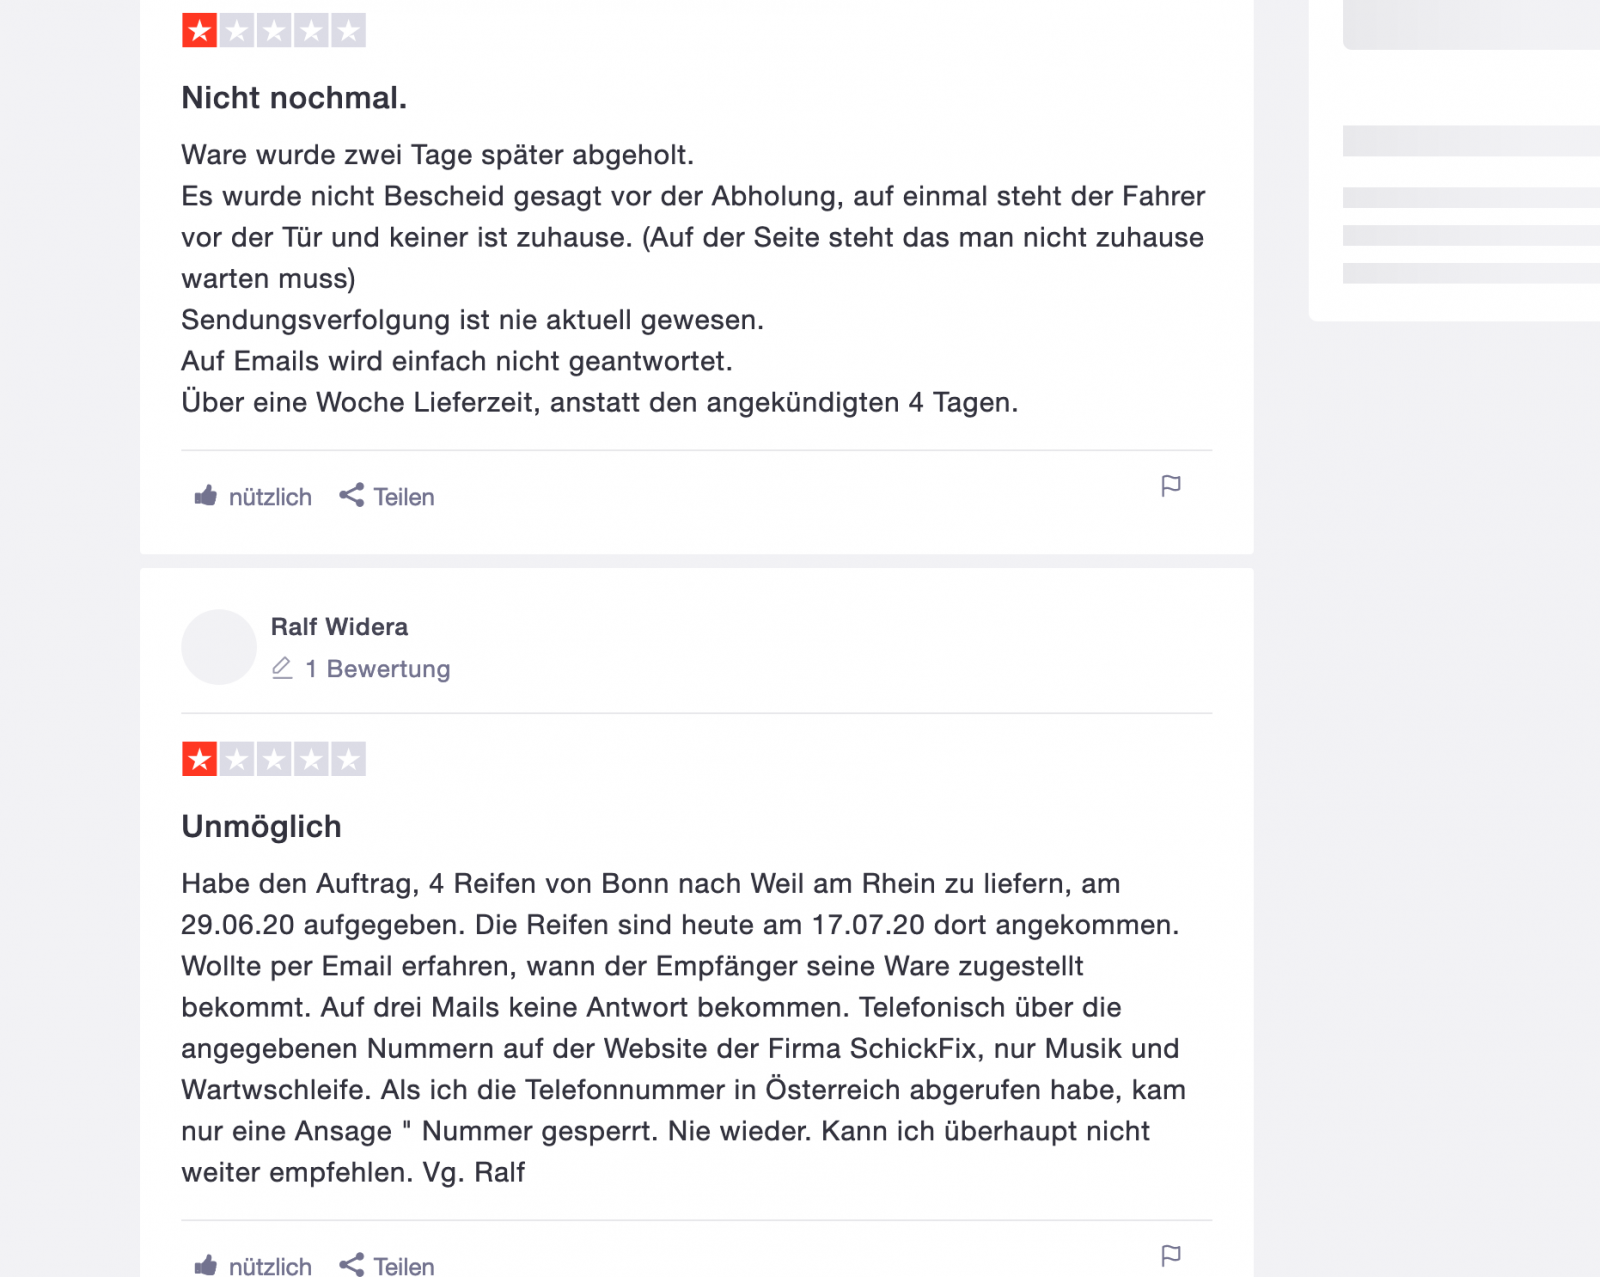Flag the 'Unmöglich' review by Ralf

tap(1171, 1255)
